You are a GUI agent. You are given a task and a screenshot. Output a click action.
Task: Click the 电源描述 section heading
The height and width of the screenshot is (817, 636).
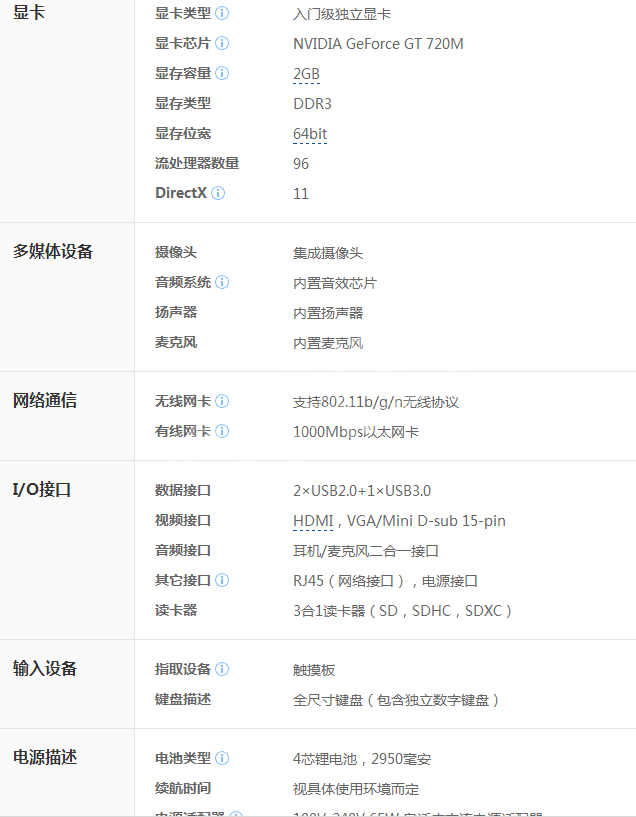pos(45,757)
